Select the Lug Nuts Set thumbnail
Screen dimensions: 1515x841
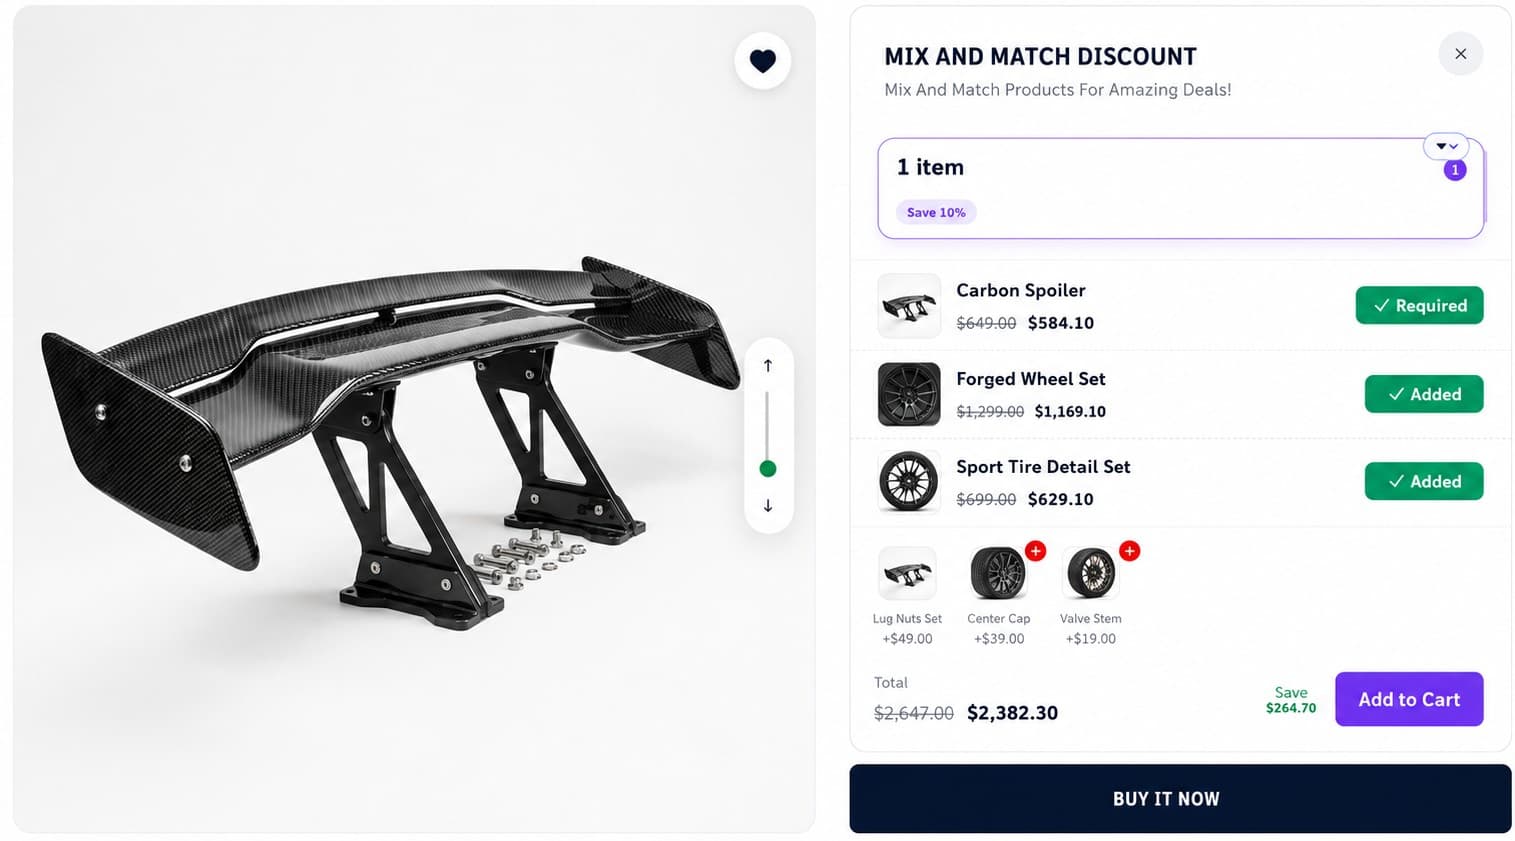pos(907,573)
